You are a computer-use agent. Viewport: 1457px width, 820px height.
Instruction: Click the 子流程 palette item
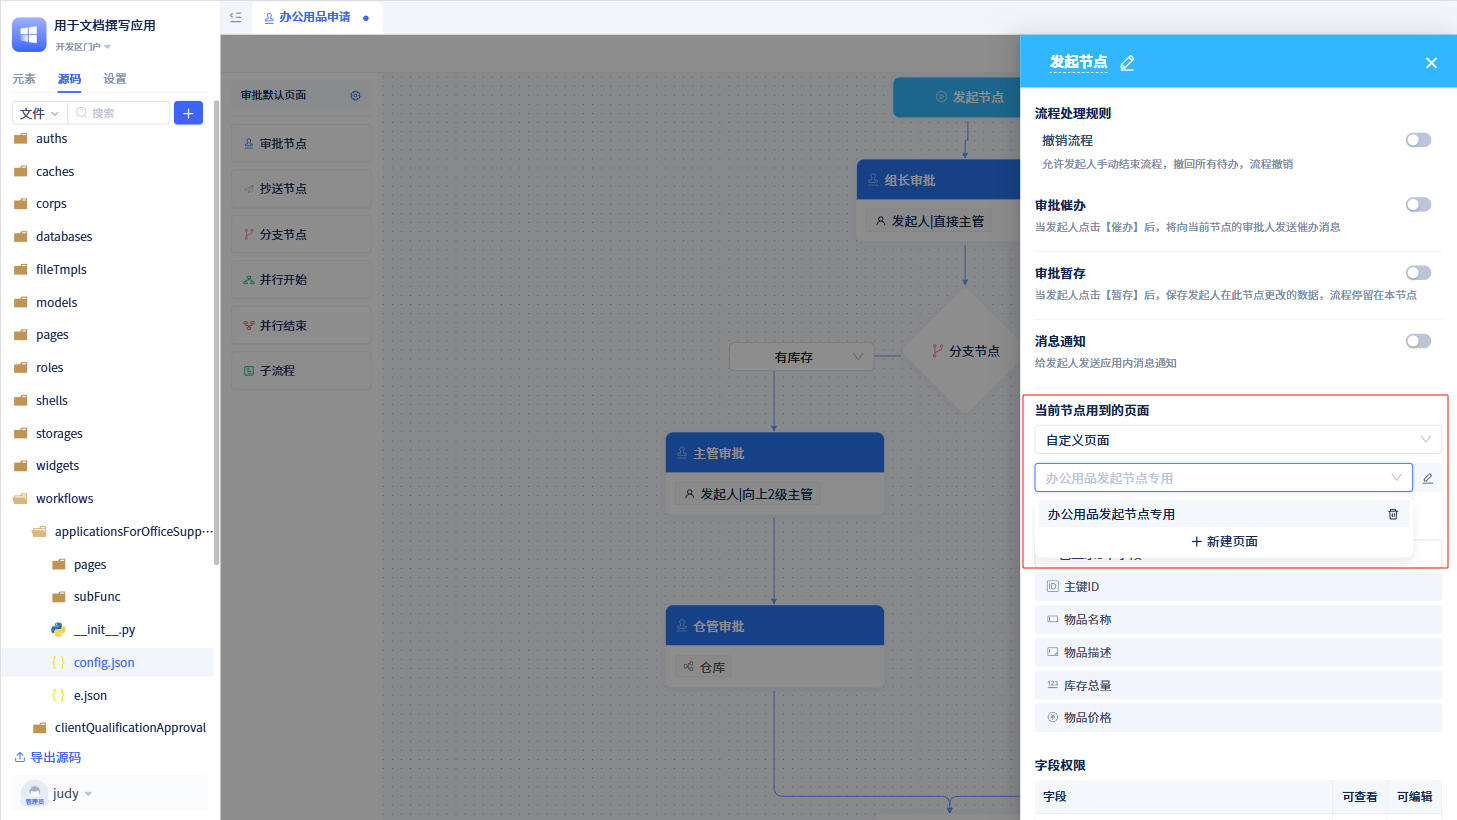click(301, 371)
